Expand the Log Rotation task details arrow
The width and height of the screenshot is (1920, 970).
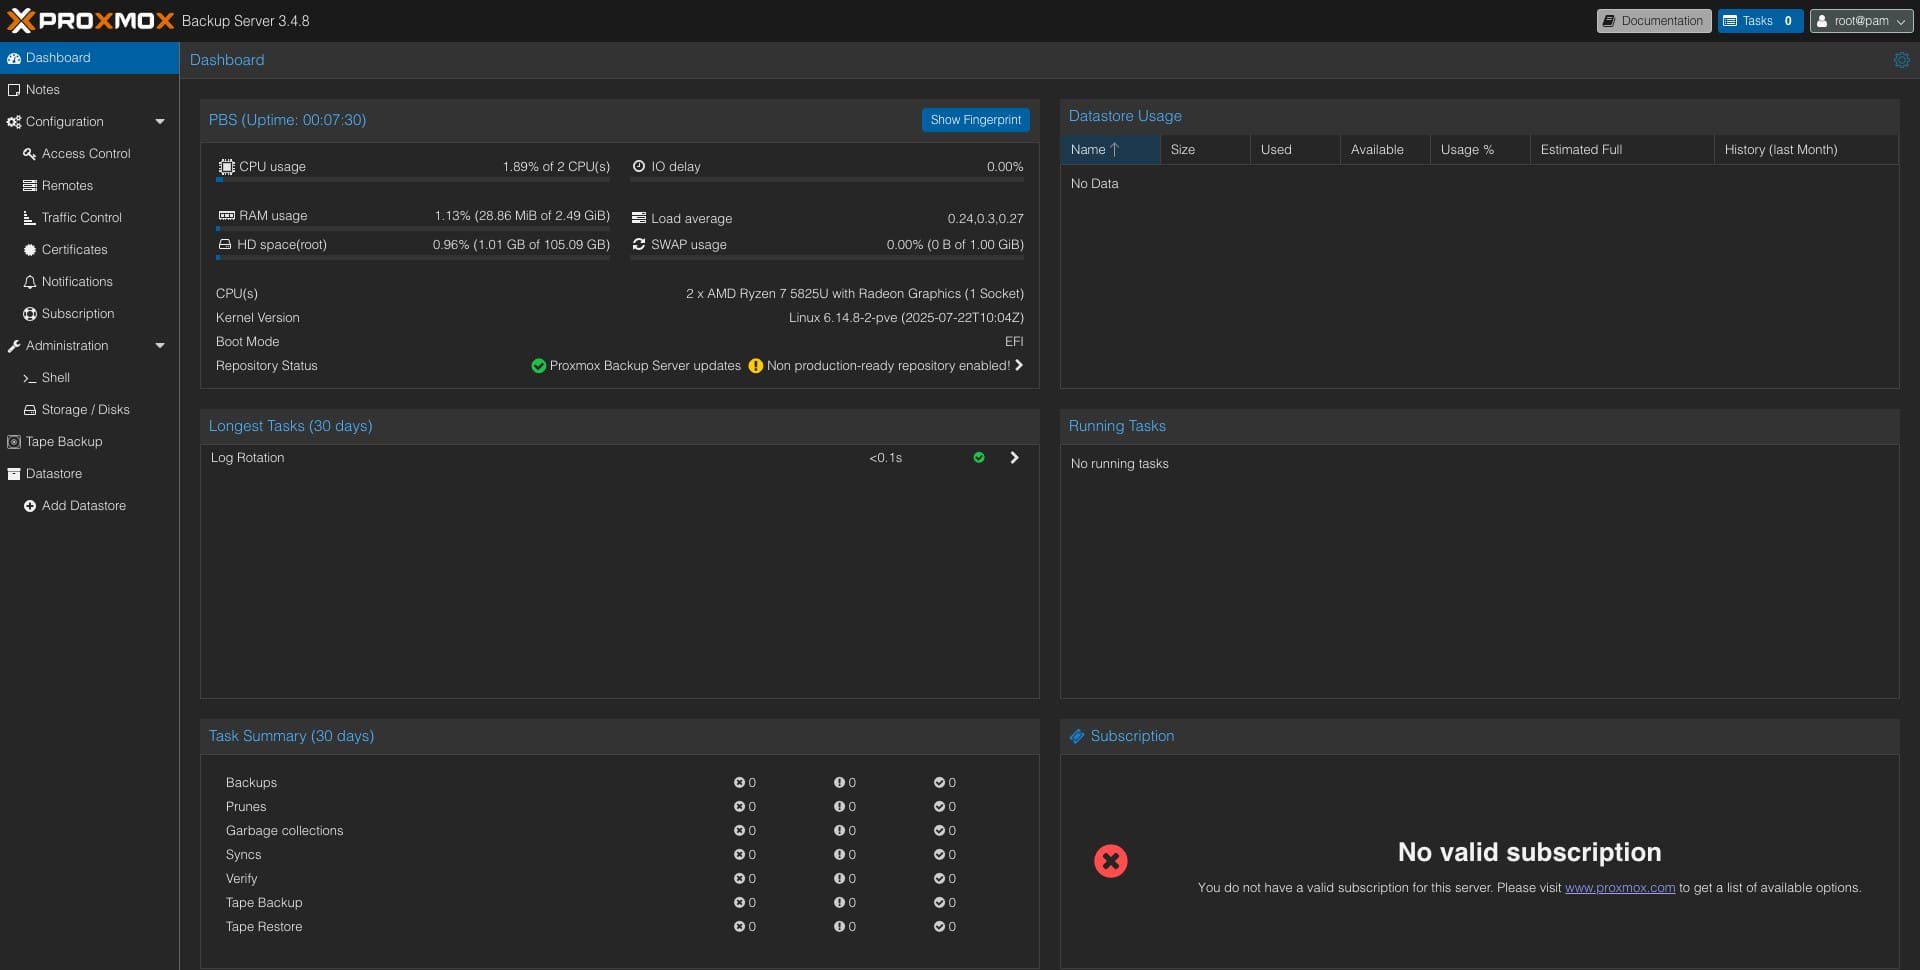pyautogui.click(x=1014, y=458)
